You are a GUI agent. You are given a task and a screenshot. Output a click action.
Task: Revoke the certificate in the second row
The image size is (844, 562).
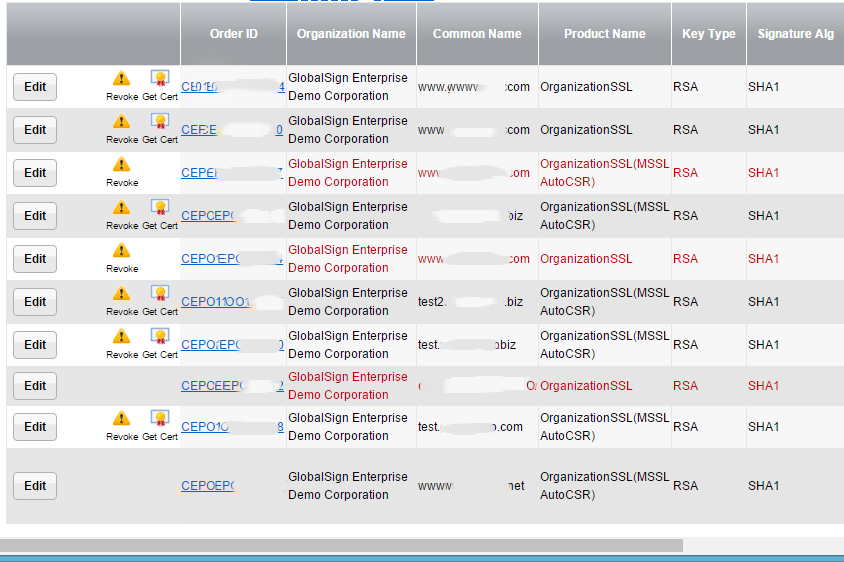tap(121, 122)
